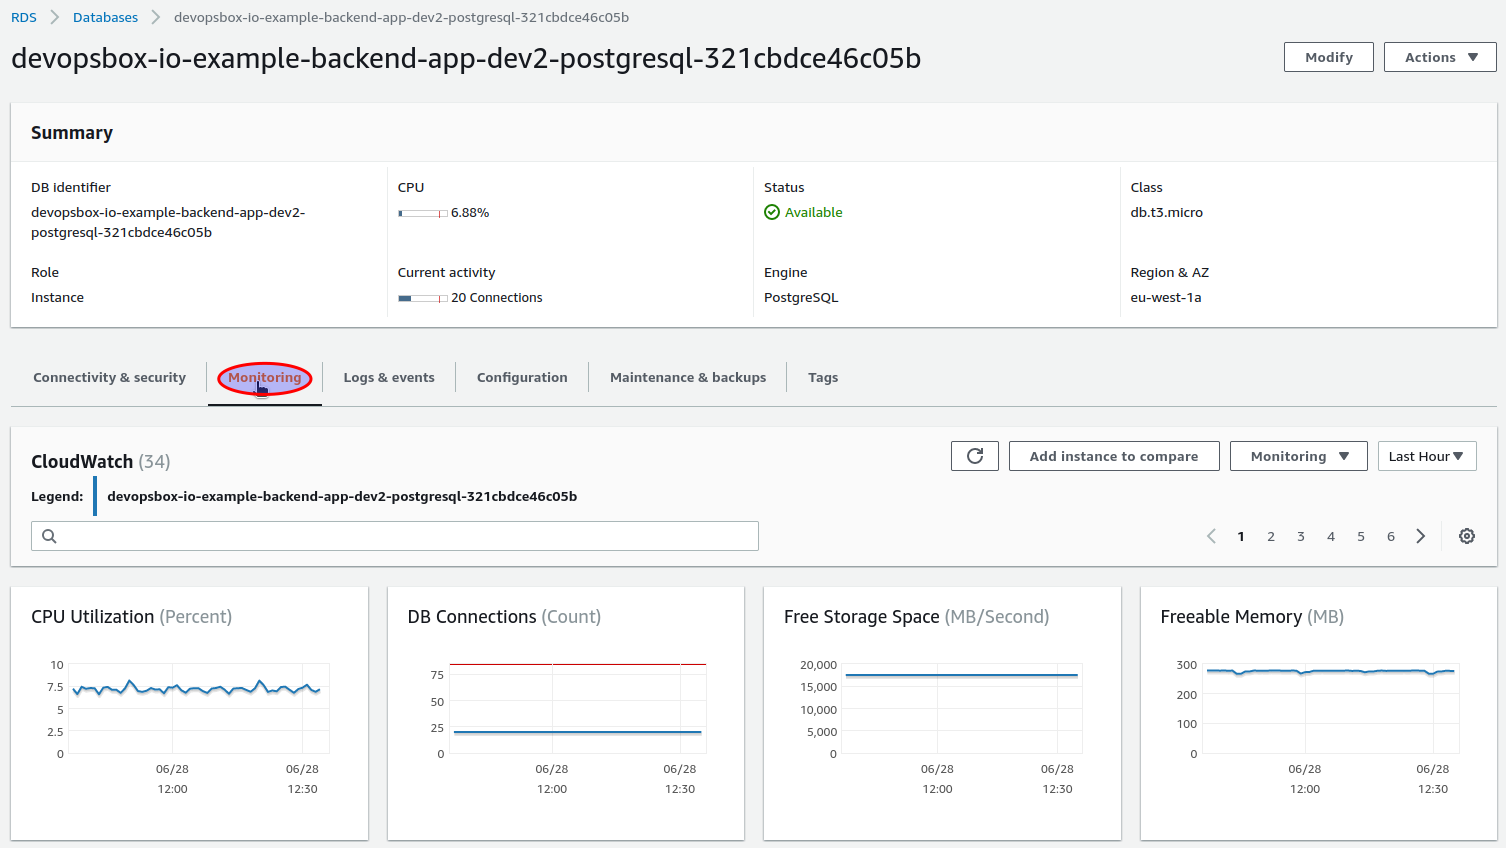Viewport: 1506px width, 848px height.
Task: Click the previous page chevron arrow
Action: click(x=1211, y=536)
